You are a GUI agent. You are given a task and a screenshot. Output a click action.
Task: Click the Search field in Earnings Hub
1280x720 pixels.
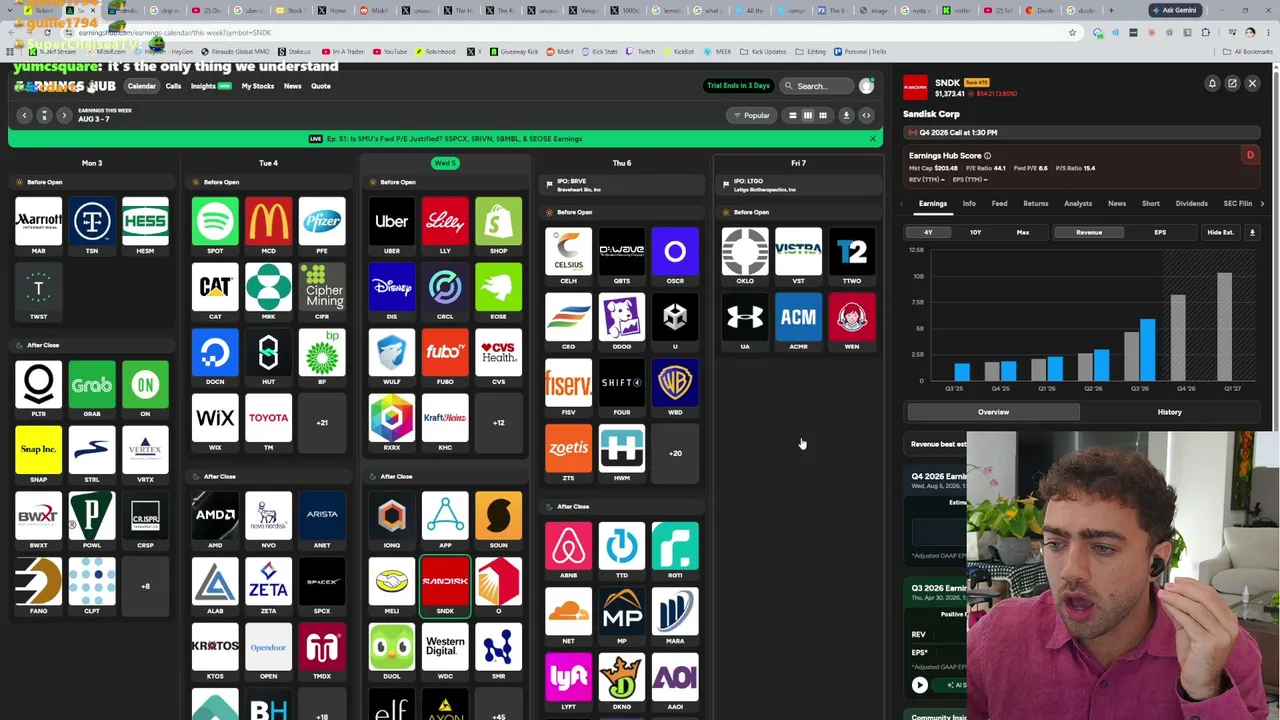(818, 86)
